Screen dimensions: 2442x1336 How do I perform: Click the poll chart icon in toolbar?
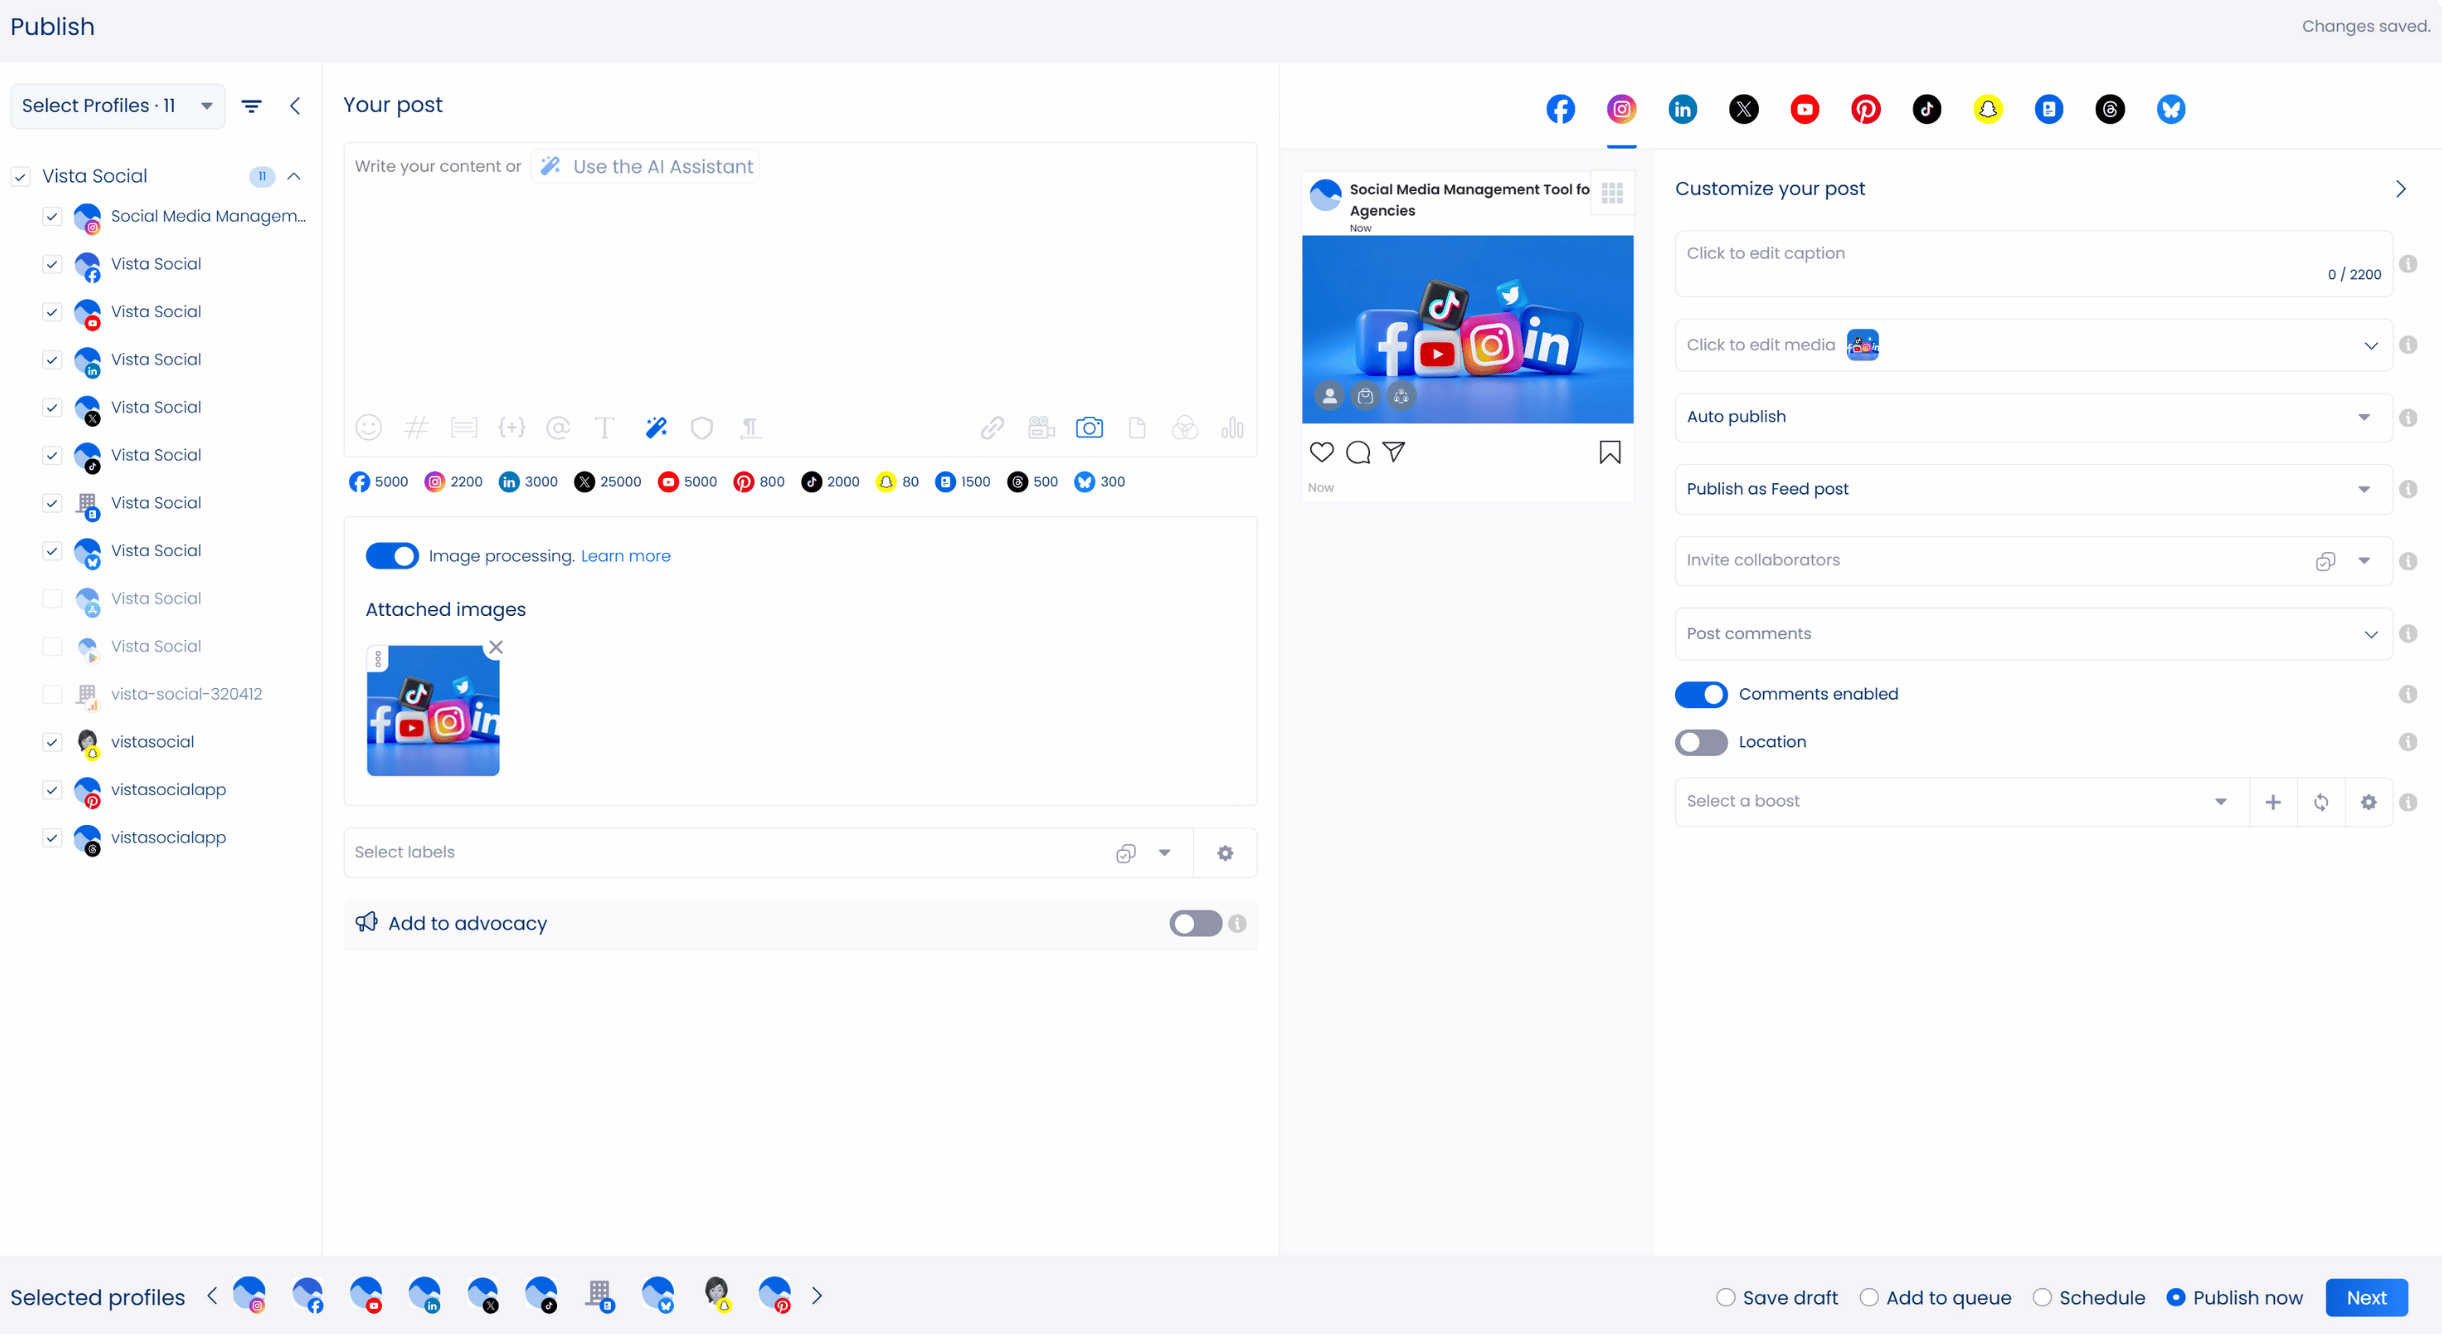[x=1232, y=428]
